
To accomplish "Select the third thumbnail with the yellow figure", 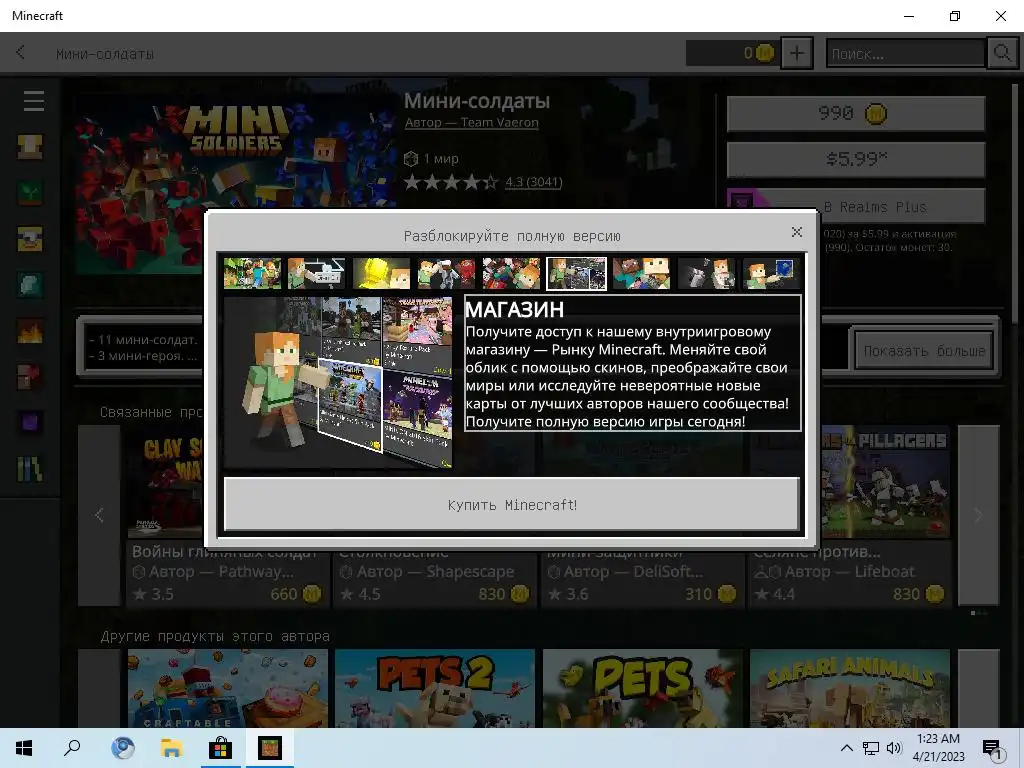I will coord(381,273).
